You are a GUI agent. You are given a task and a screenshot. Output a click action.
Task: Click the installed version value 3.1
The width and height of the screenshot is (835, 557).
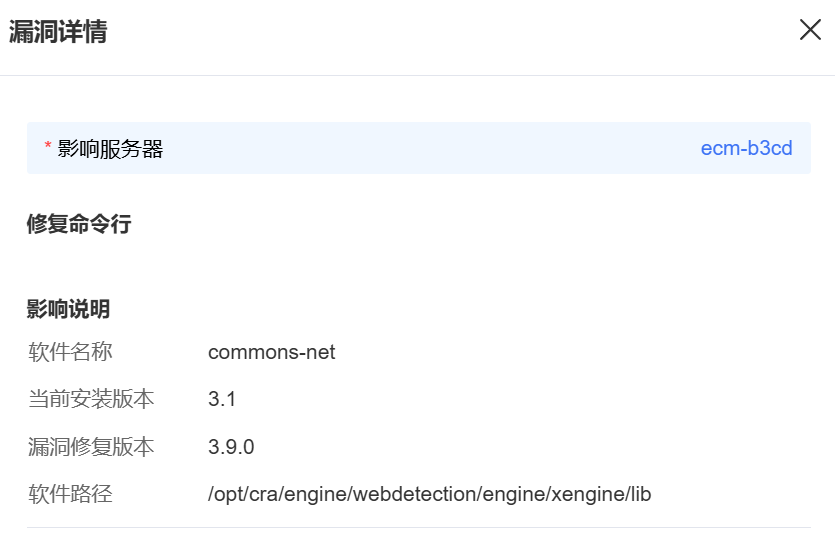[222, 399]
